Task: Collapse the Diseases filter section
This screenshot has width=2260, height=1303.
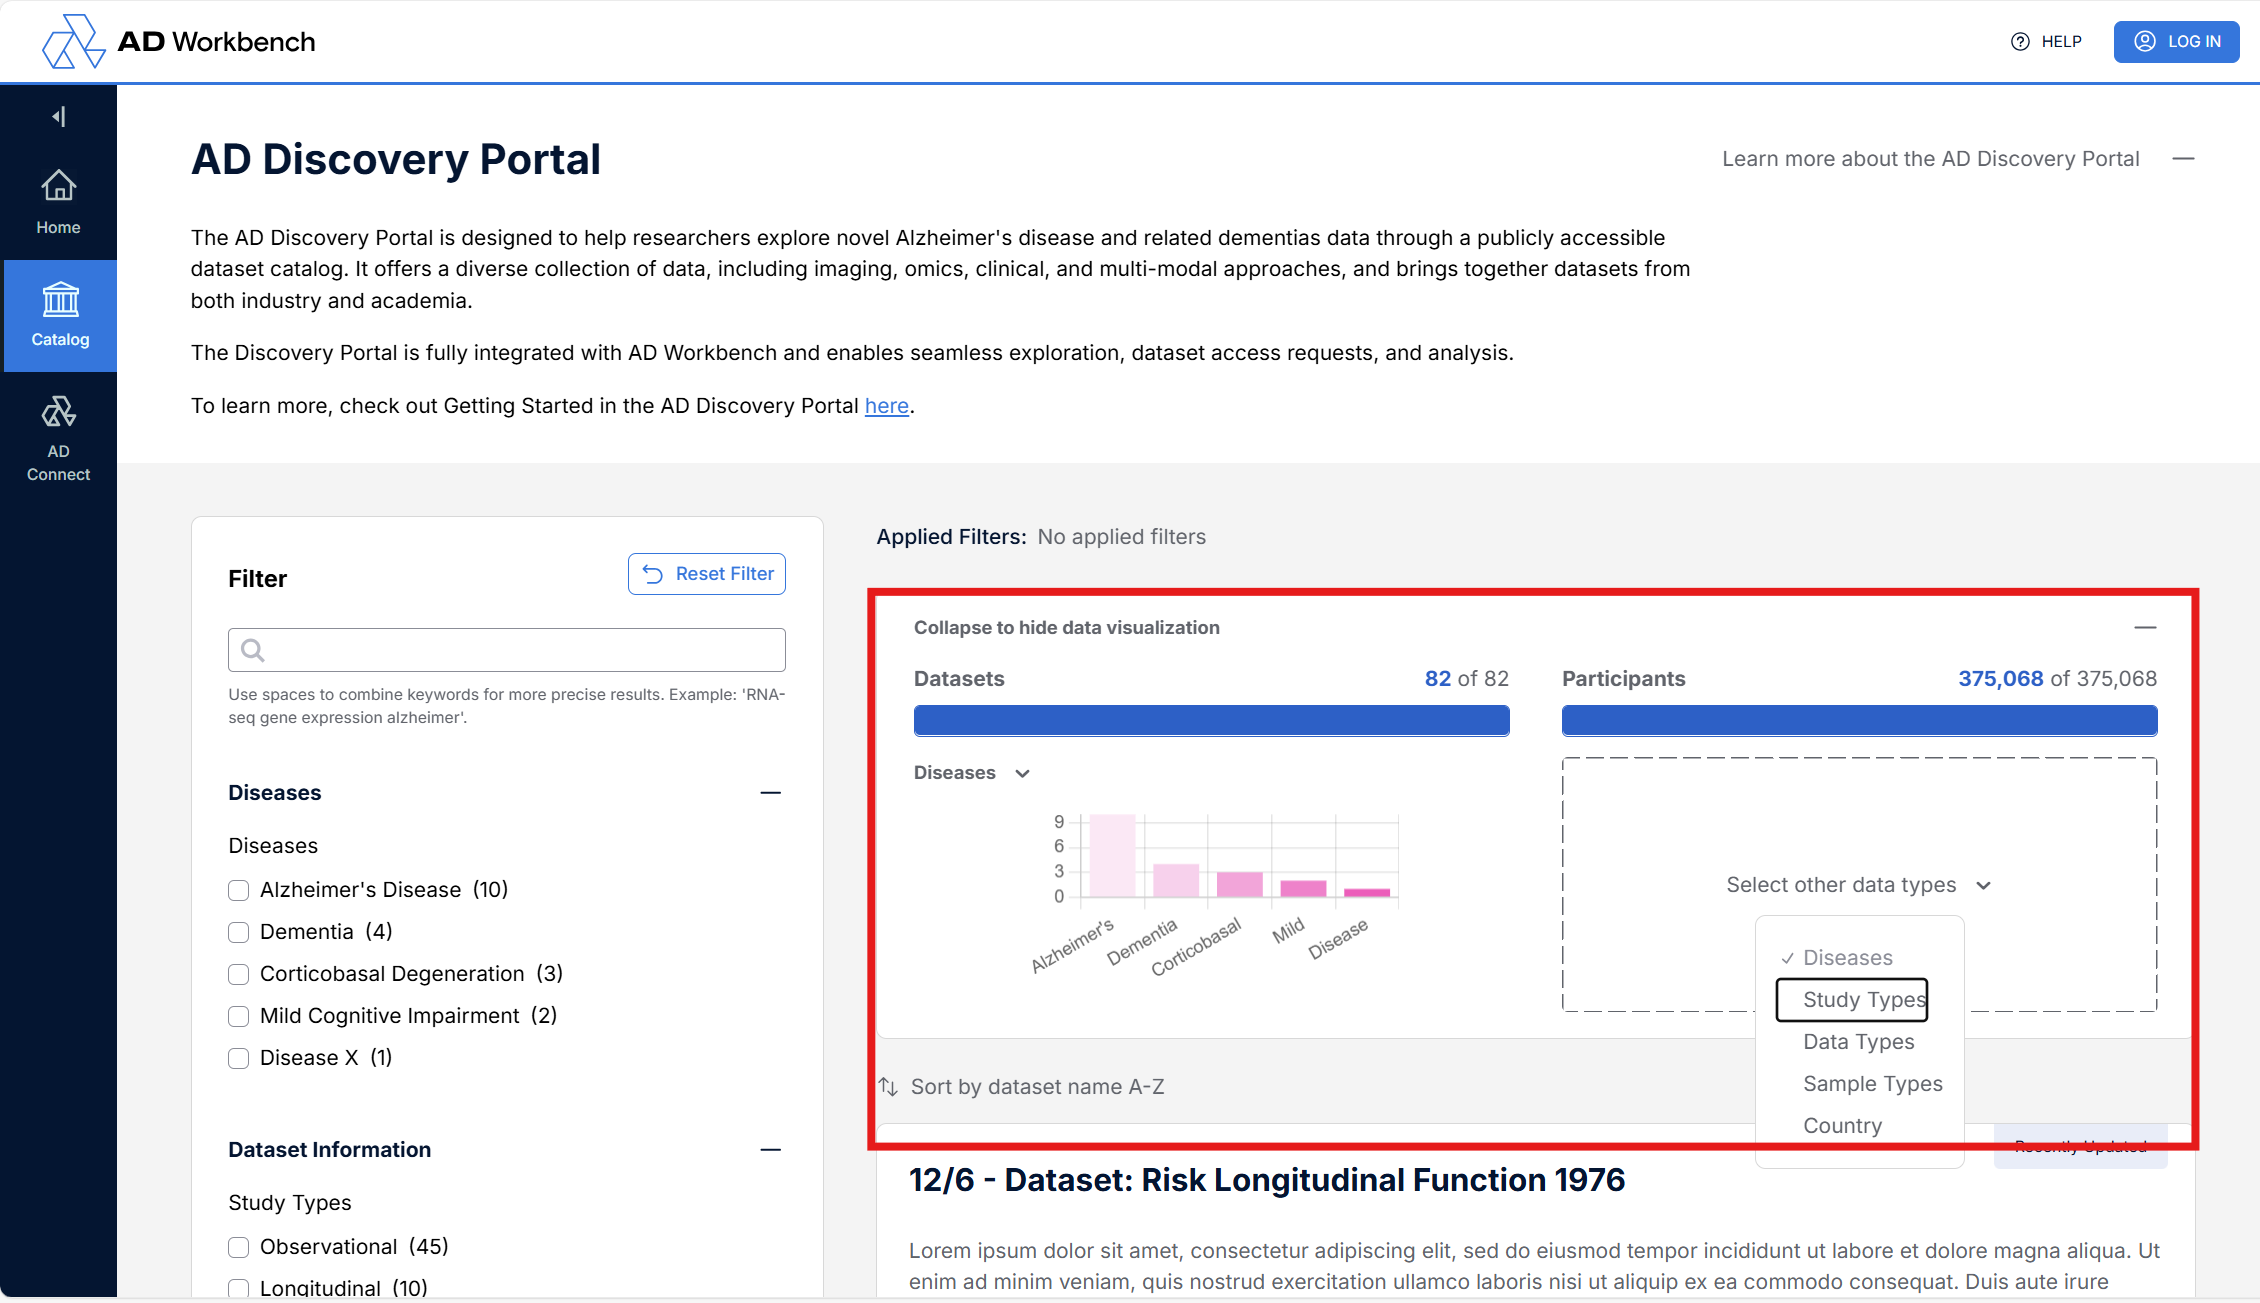Action: click(x=770, y=793)
